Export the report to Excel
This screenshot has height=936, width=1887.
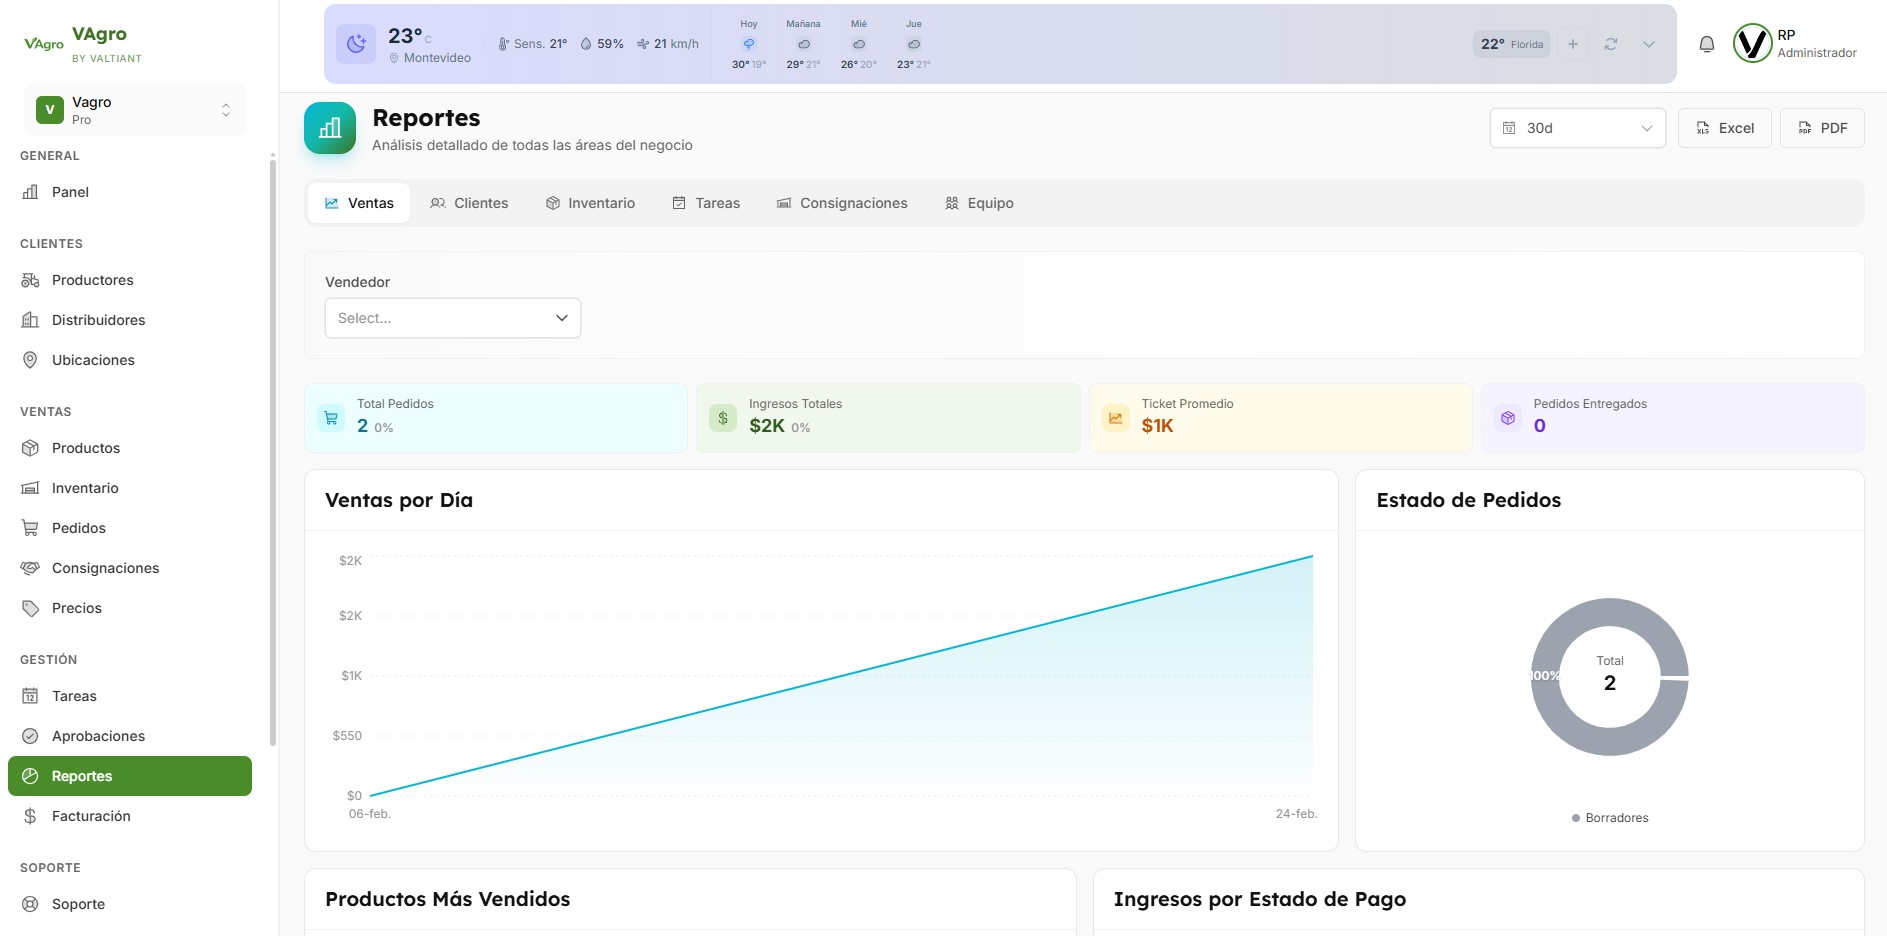(1725, 128)
